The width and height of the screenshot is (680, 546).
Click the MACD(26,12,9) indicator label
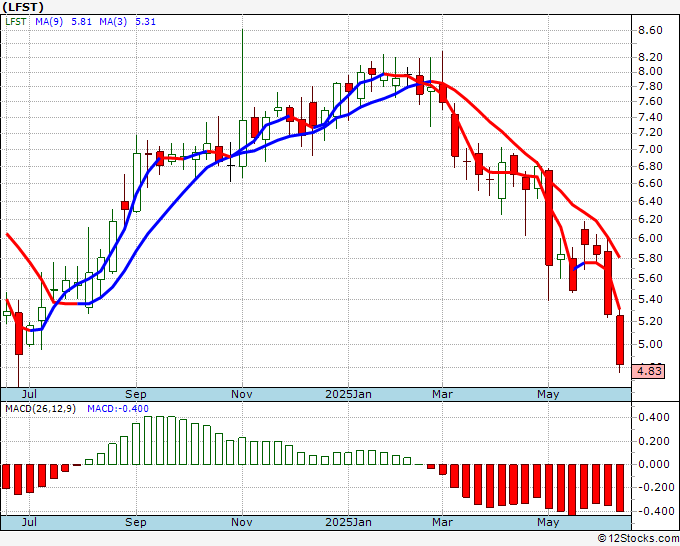[40, 409]
